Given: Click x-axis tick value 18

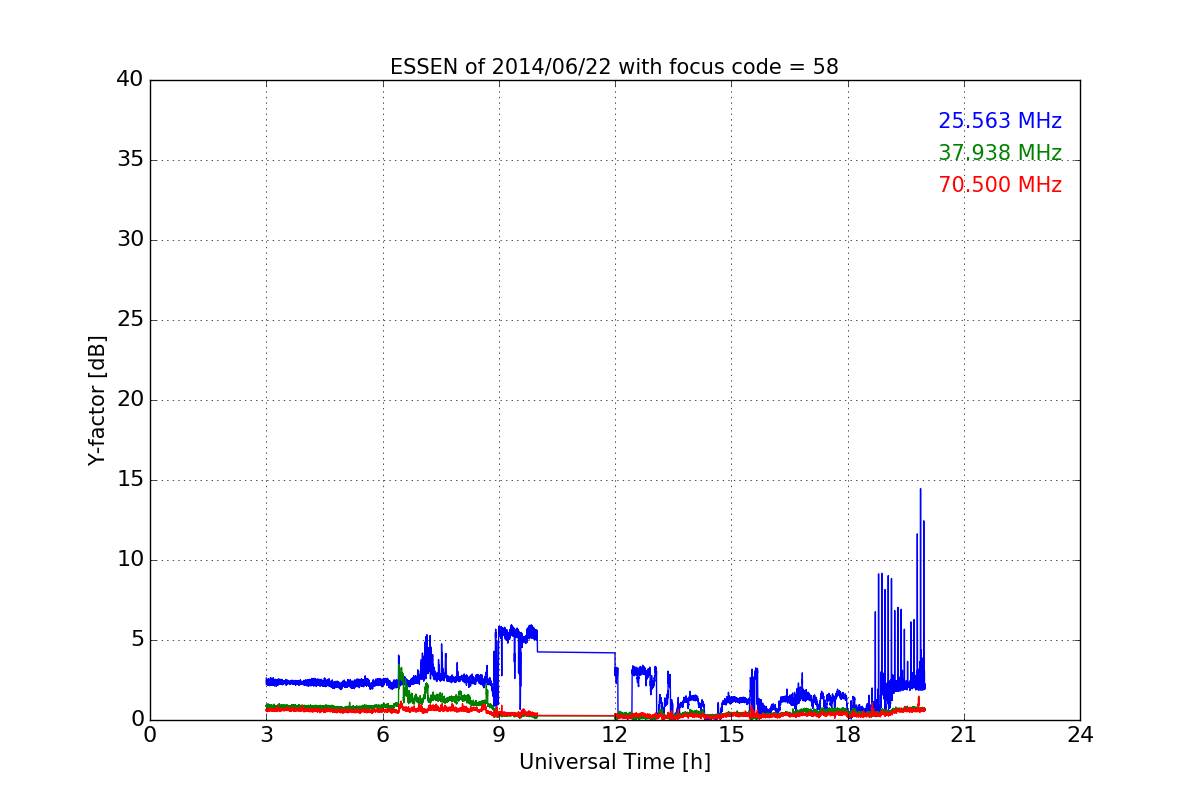Looking at the screenshot, I should pyautogui.click(x=847, y=735).
